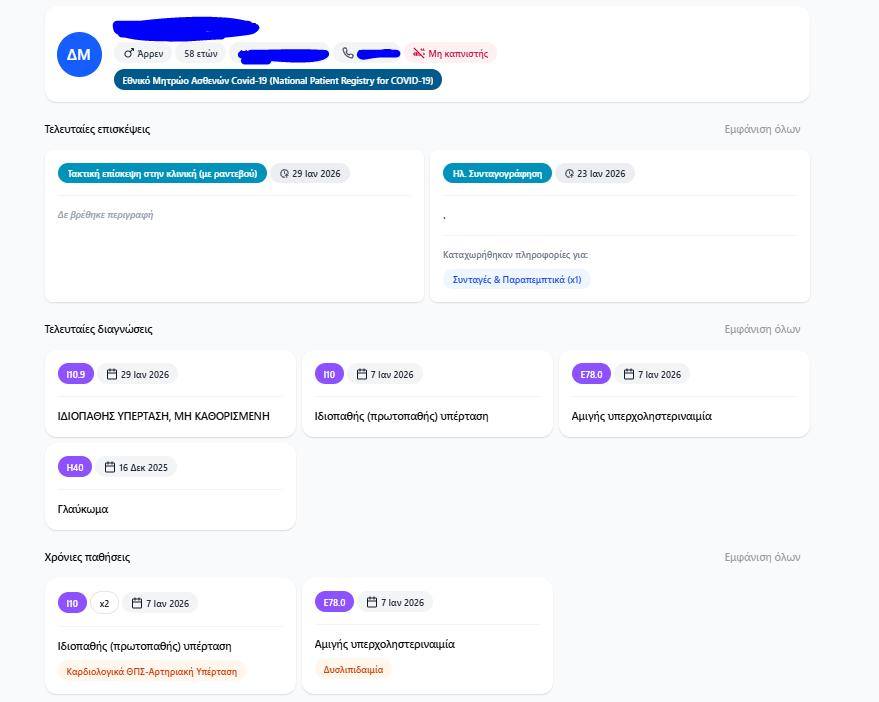
Task: Select the Δυσλιπιδαιμία category tag
Action: tap(353, 670)
